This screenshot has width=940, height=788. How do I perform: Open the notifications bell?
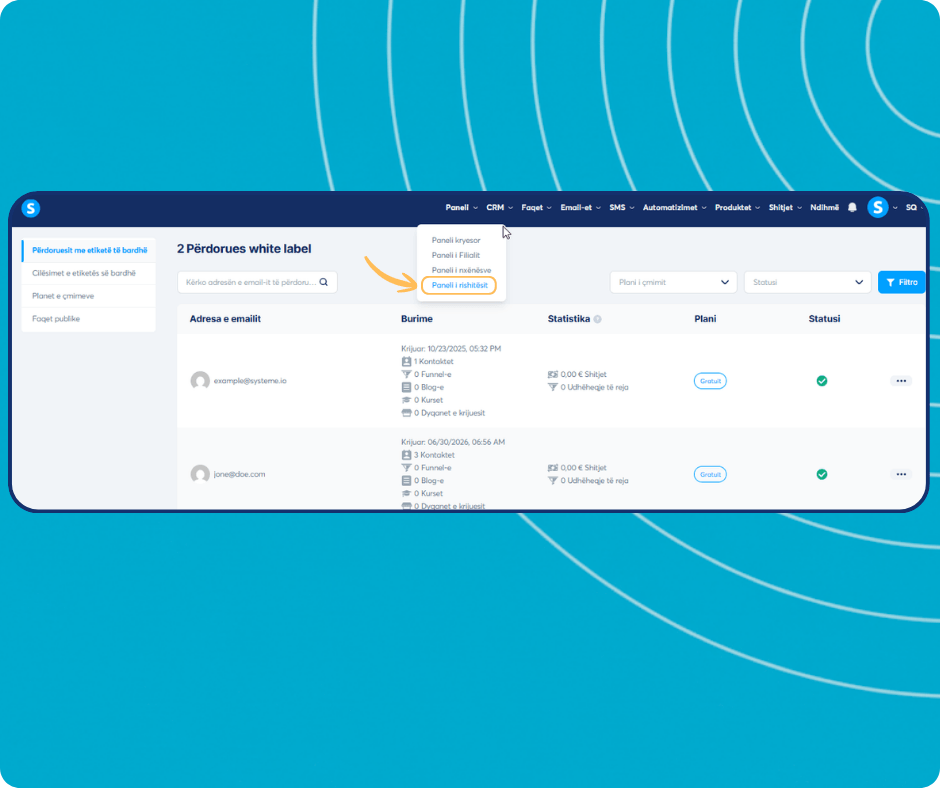(852, 207)
